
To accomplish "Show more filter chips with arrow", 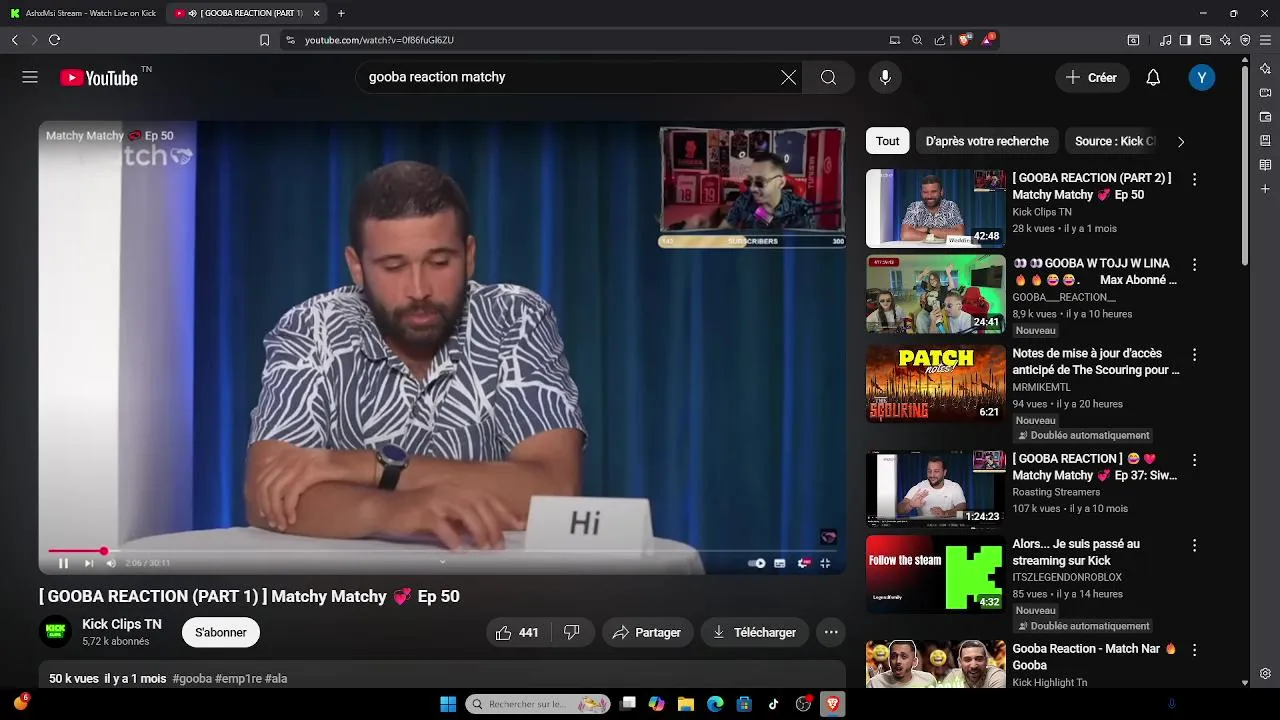I will pos(1180,141).
